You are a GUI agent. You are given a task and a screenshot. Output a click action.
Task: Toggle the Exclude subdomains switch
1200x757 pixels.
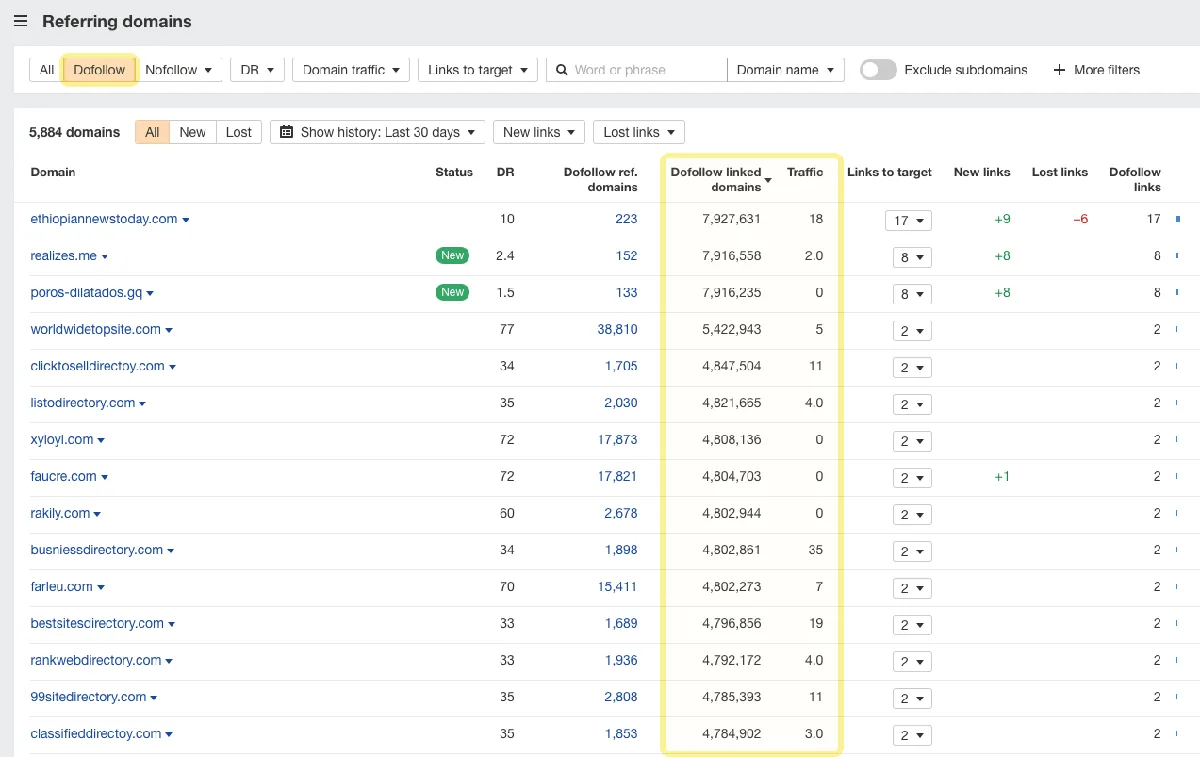(x=878, y=70)
